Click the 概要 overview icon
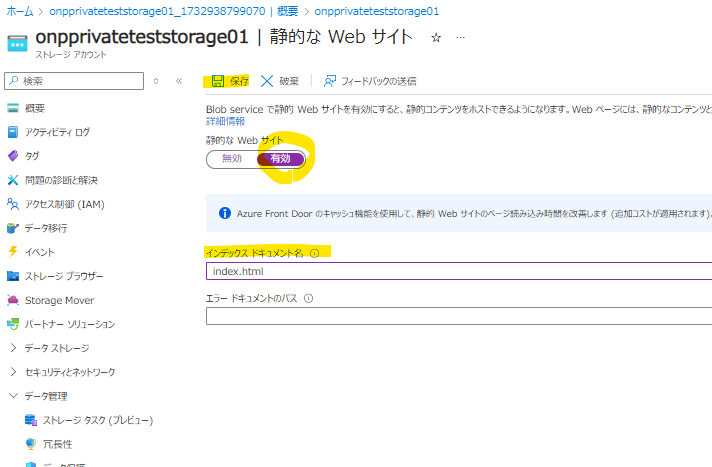712x467 pixels. 13,108
